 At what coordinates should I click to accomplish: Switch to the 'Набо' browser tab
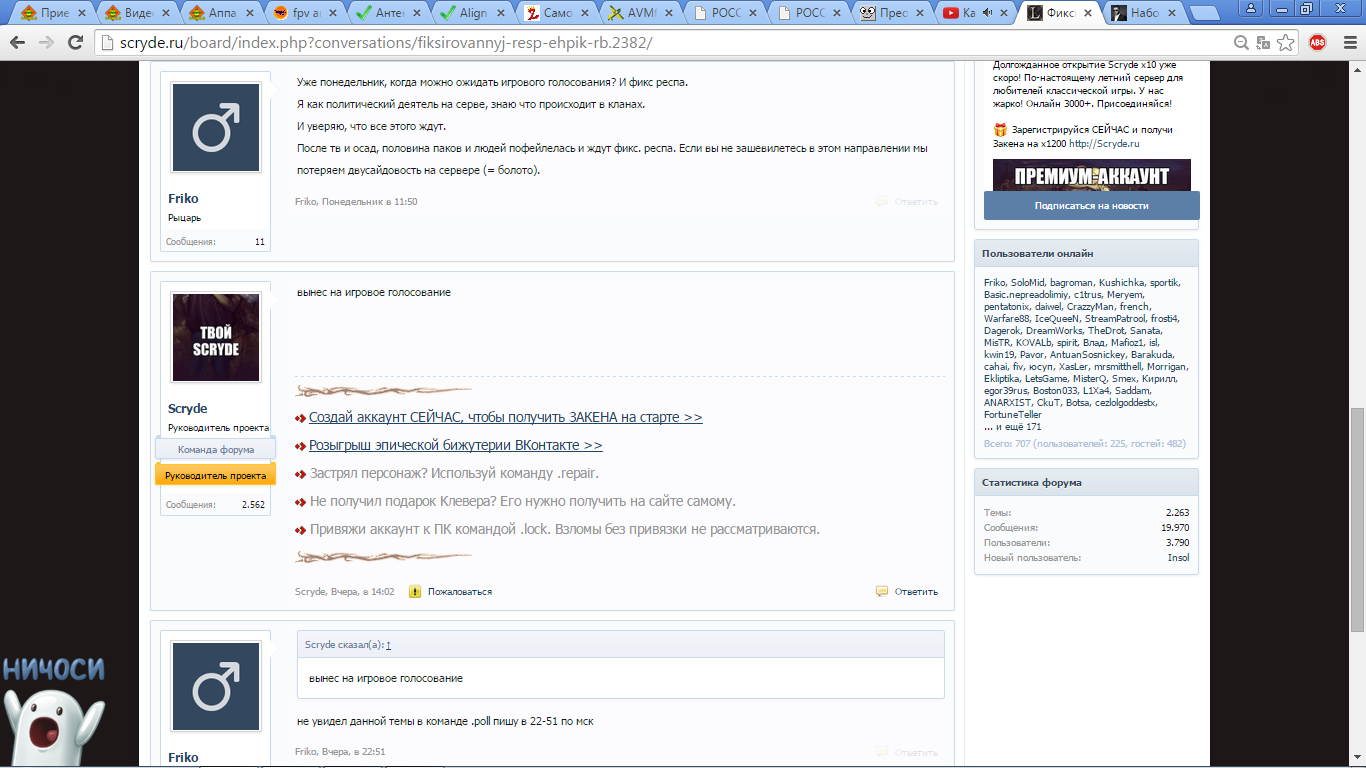coord(1142,13)
